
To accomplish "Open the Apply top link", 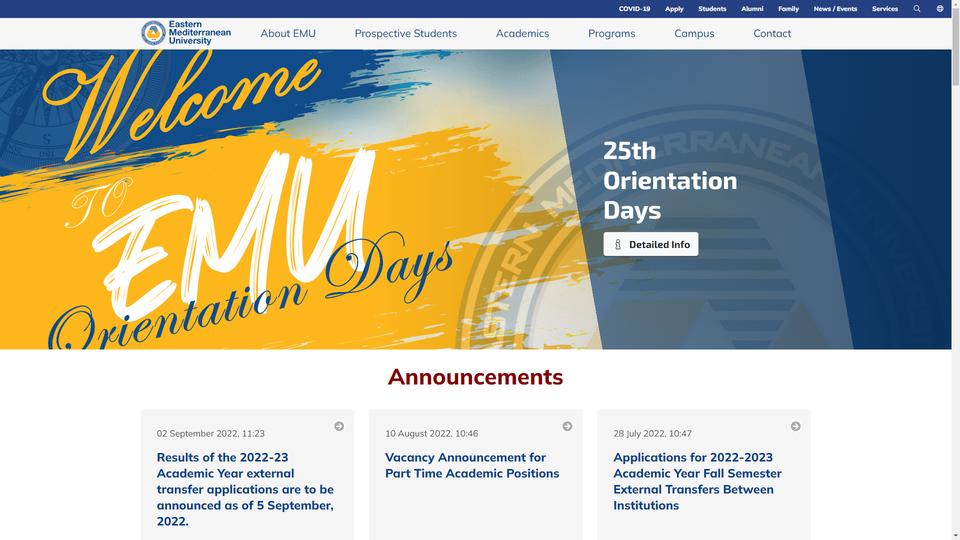I will pos(674,9).
